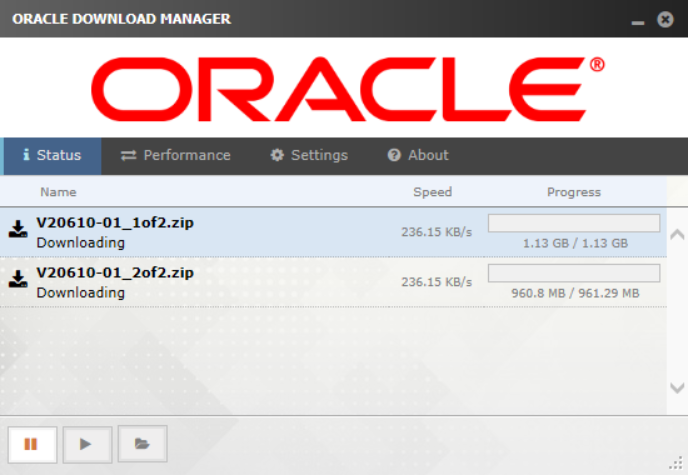This screenshot has width=688, height=475.
Task: Click the Oracle logo banner
Action: pyautogui.click(x=348, y=89)
